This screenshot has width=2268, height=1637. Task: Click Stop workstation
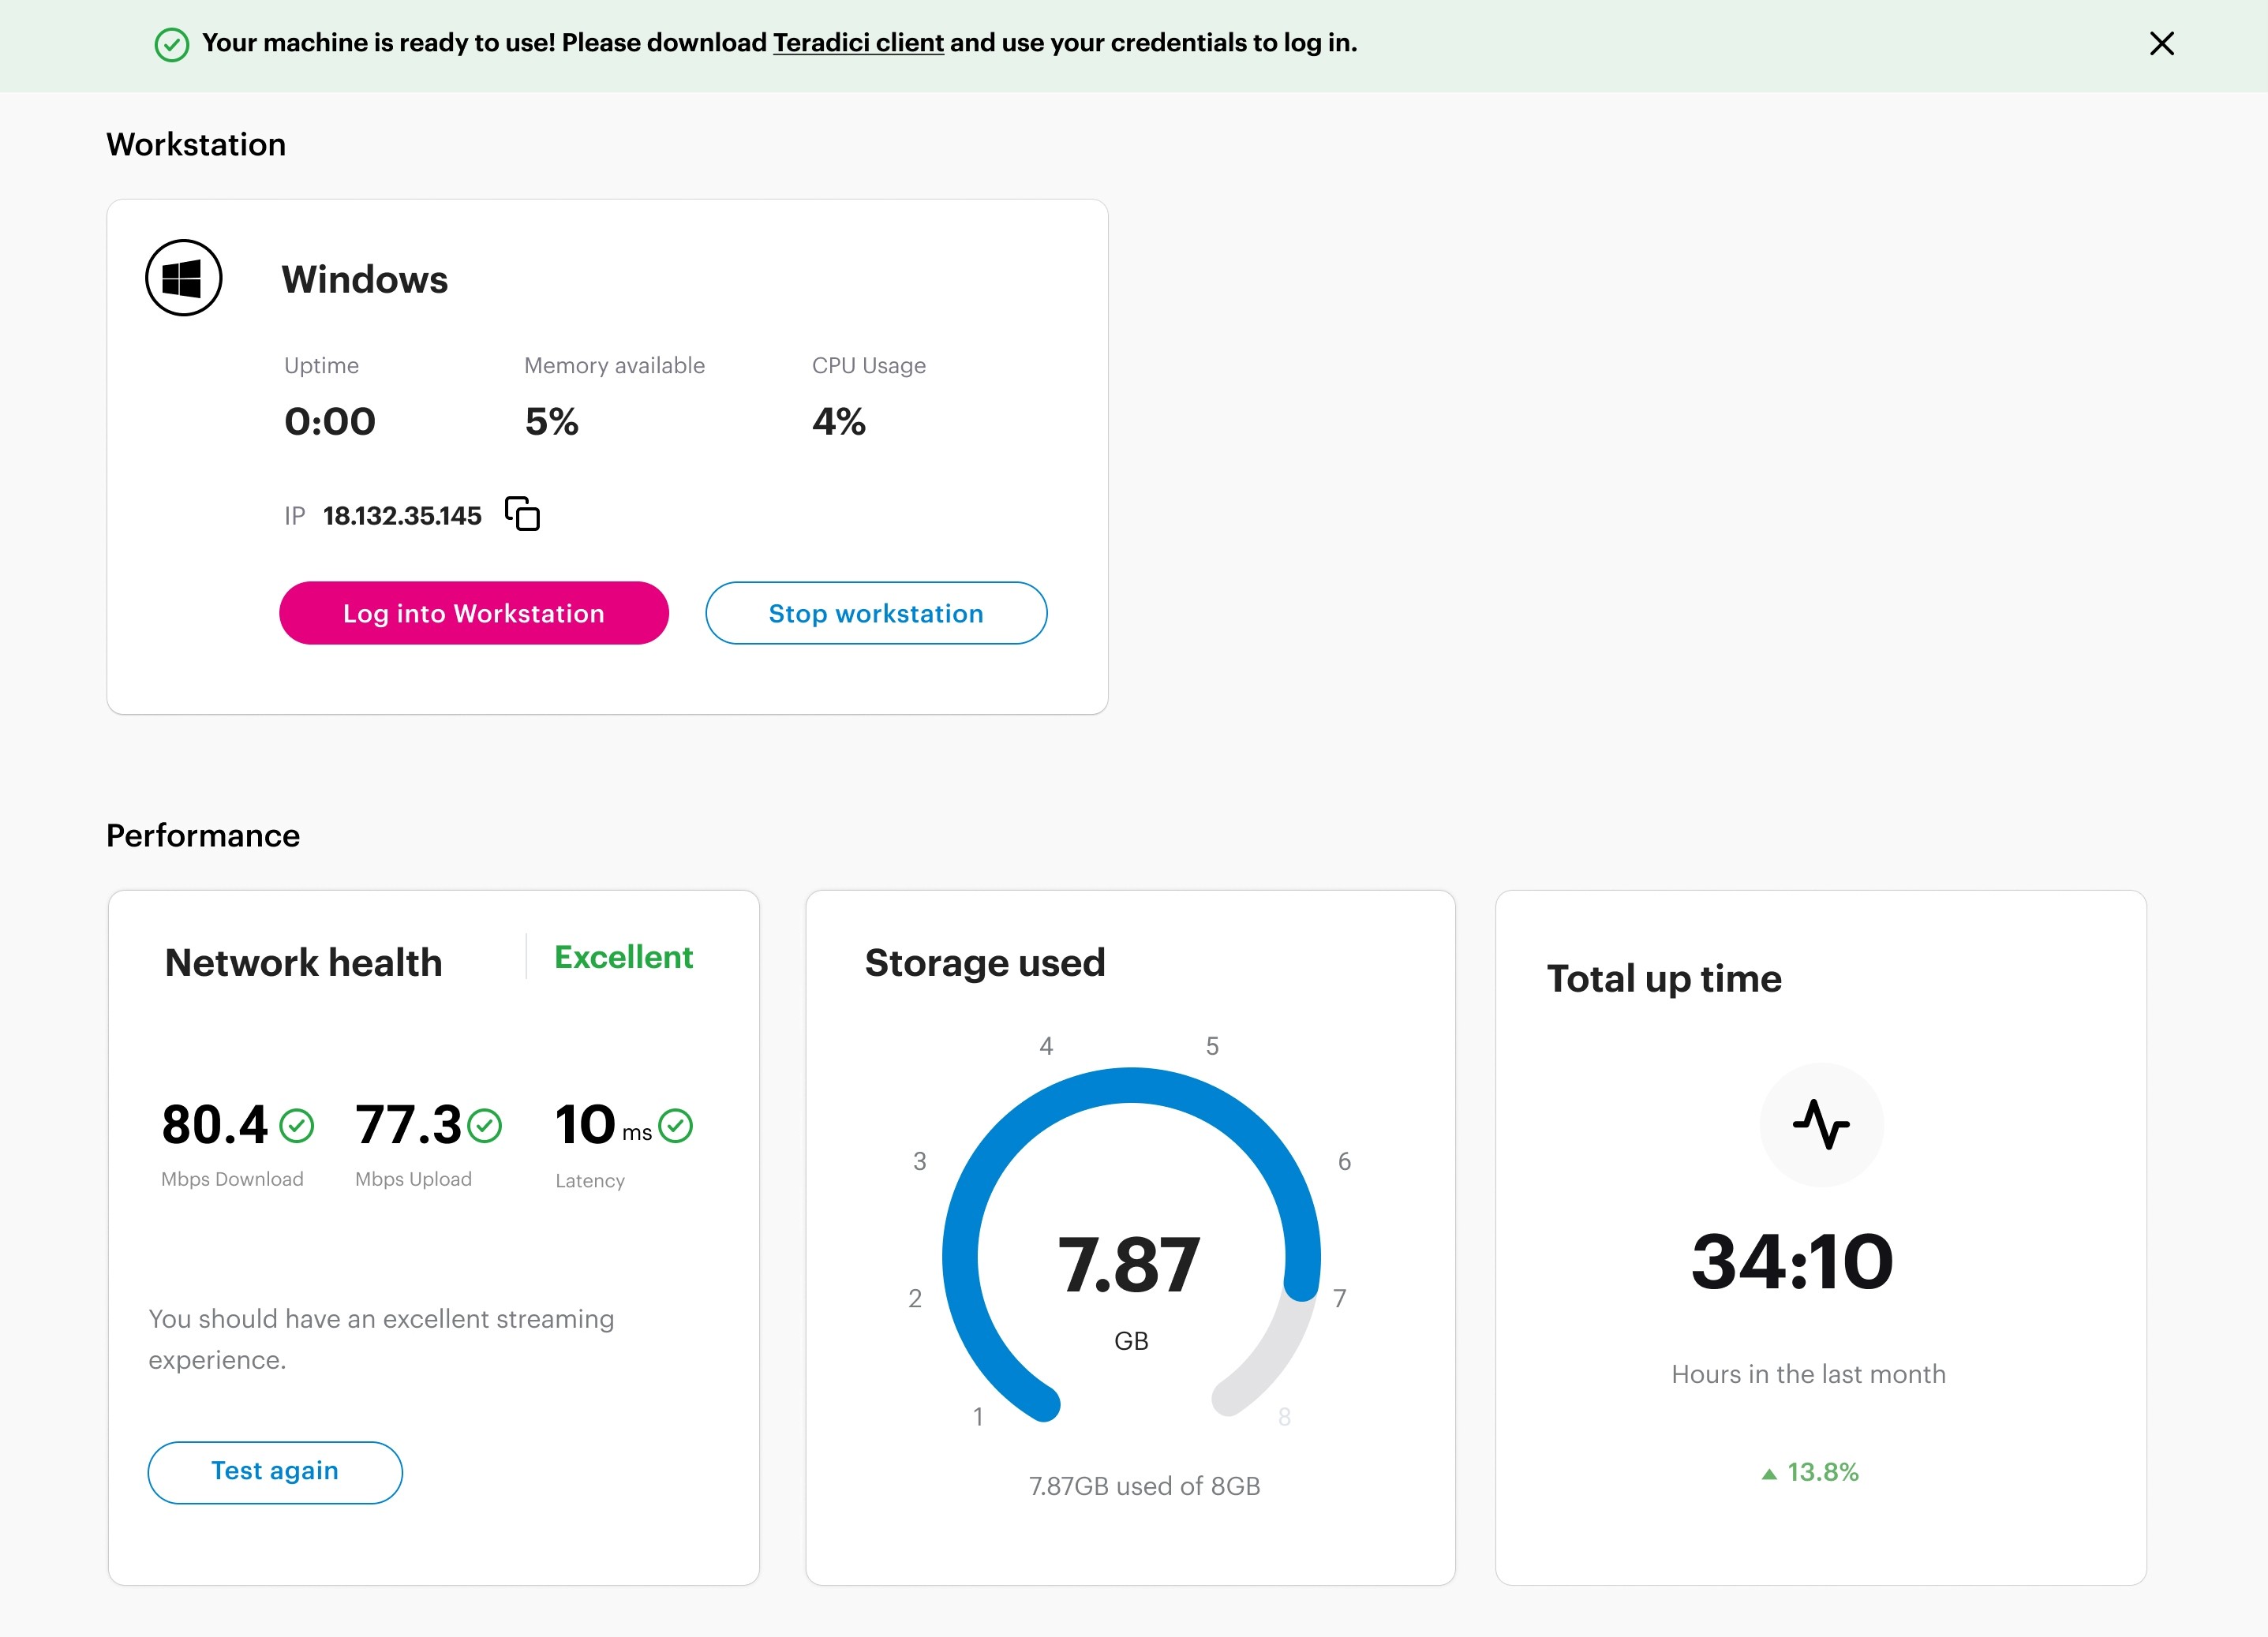click(875, 613)
